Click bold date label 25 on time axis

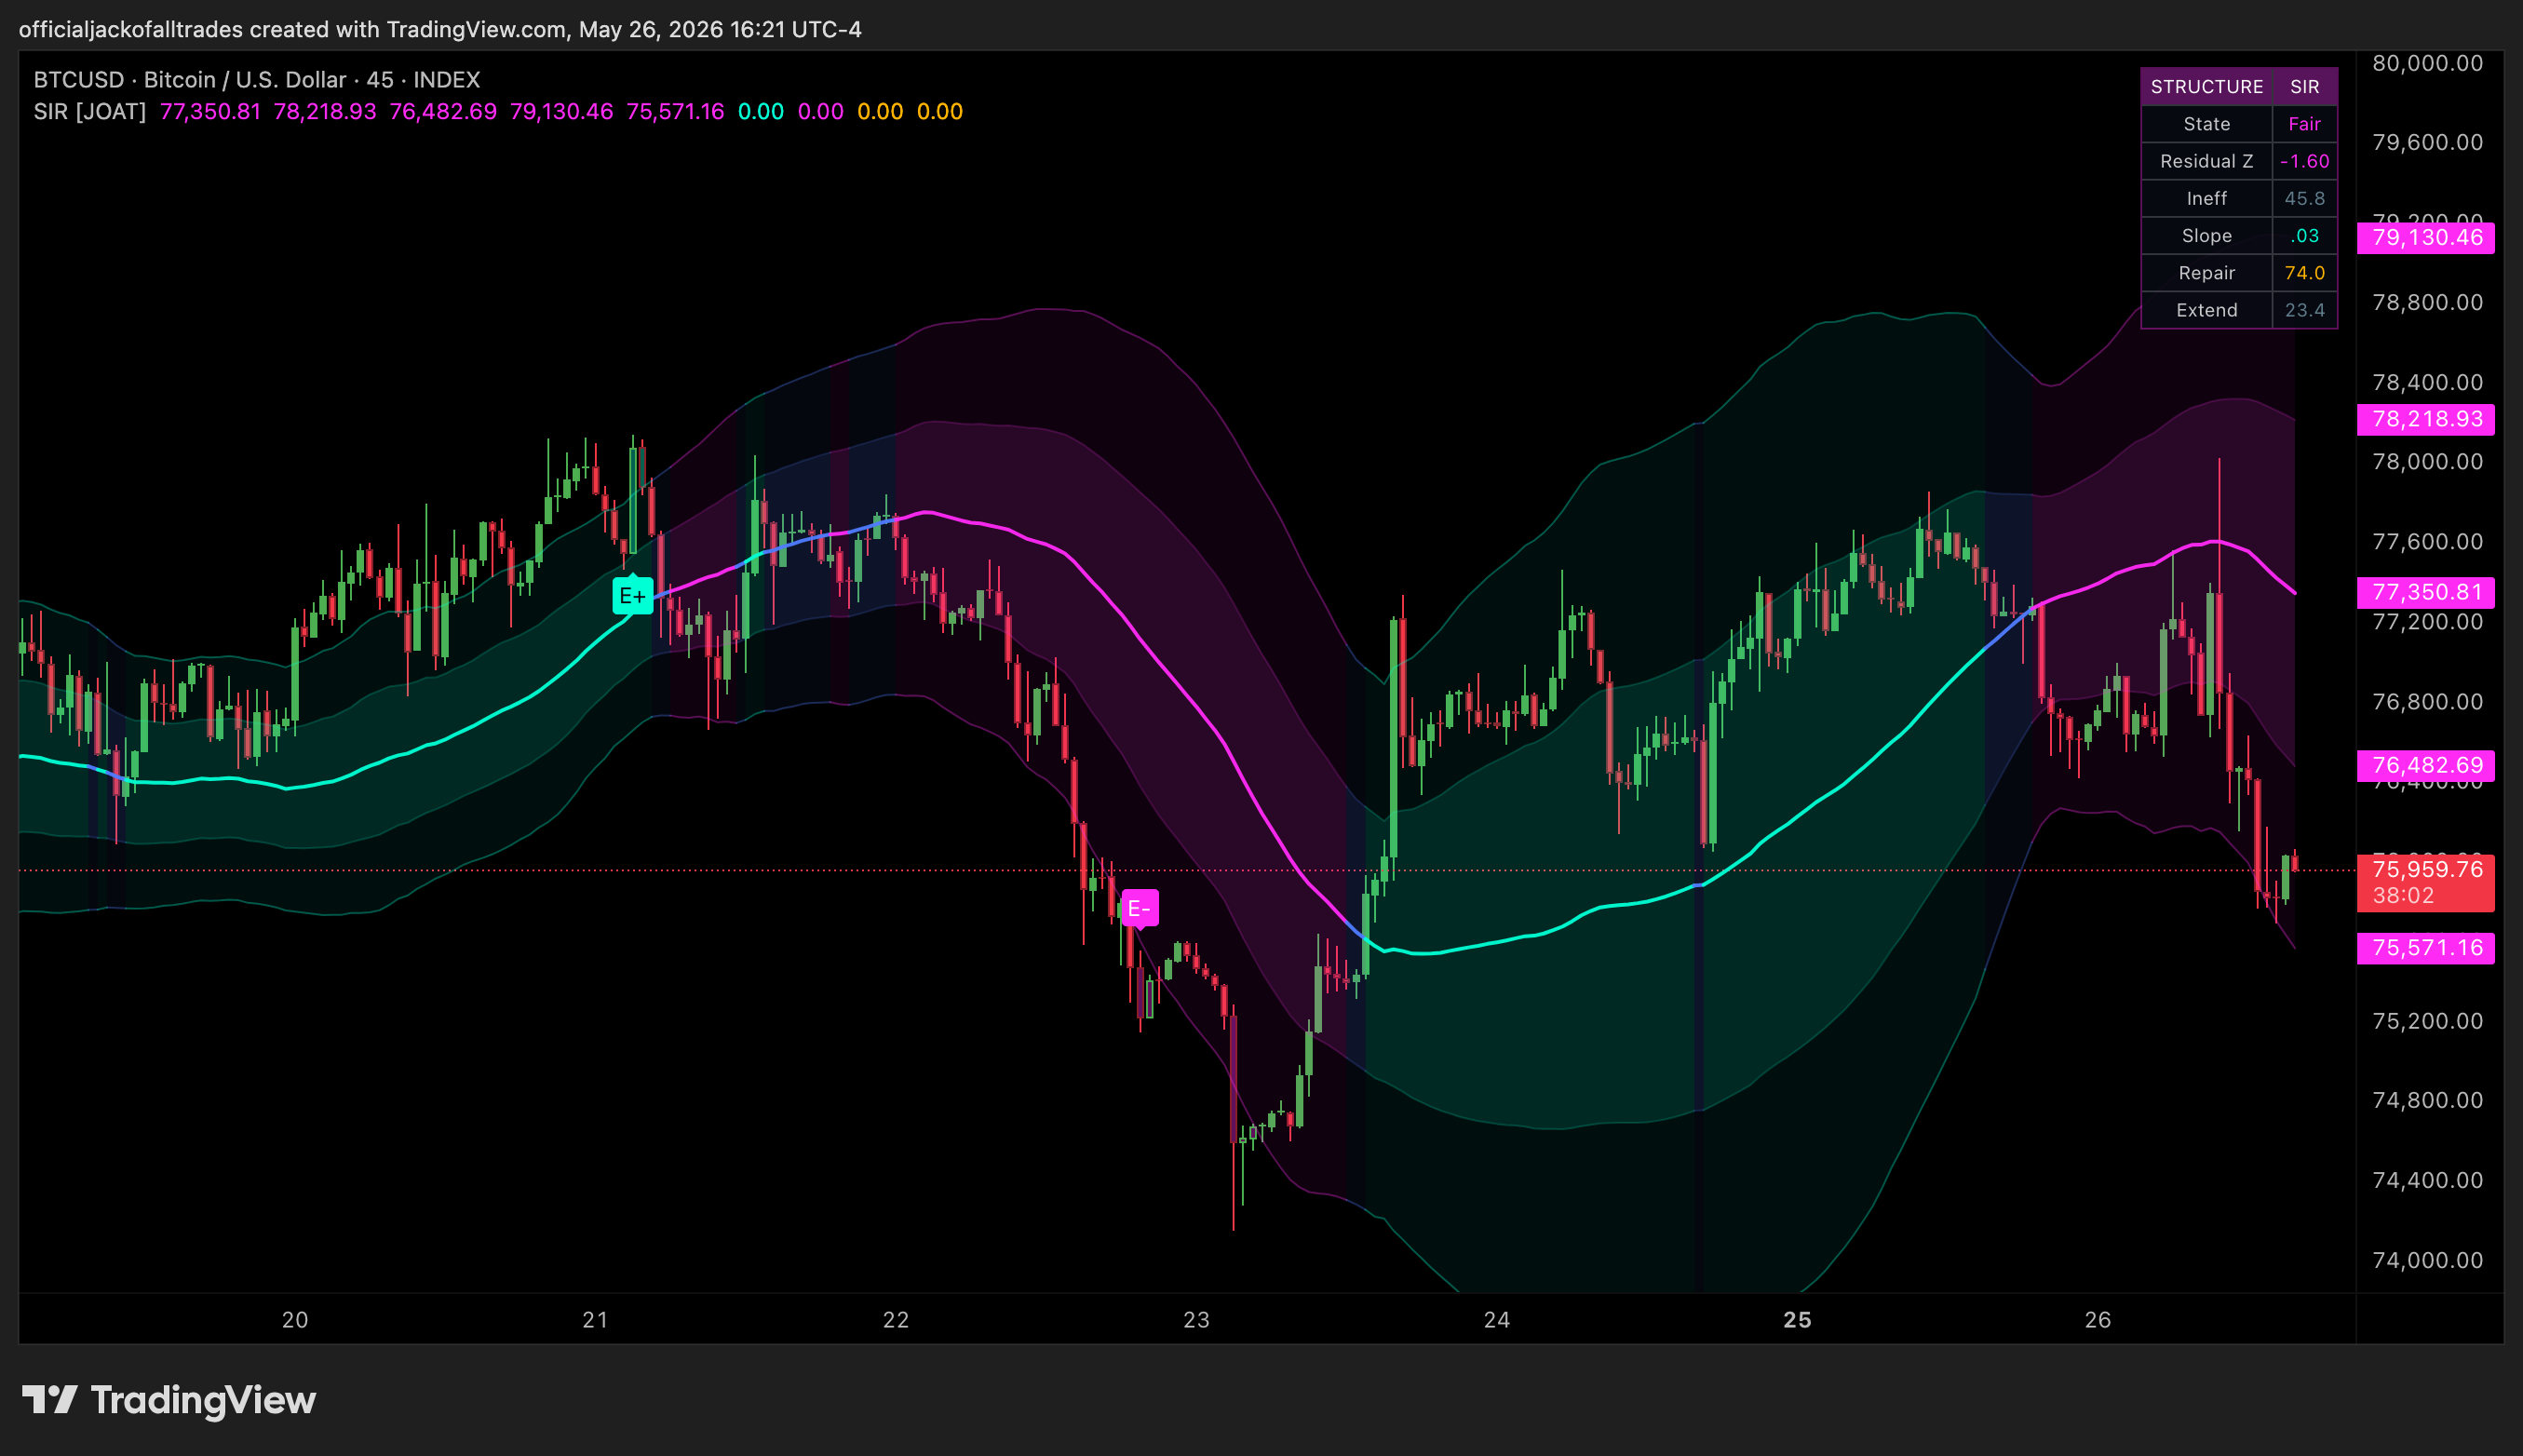pos(1797,1320)
